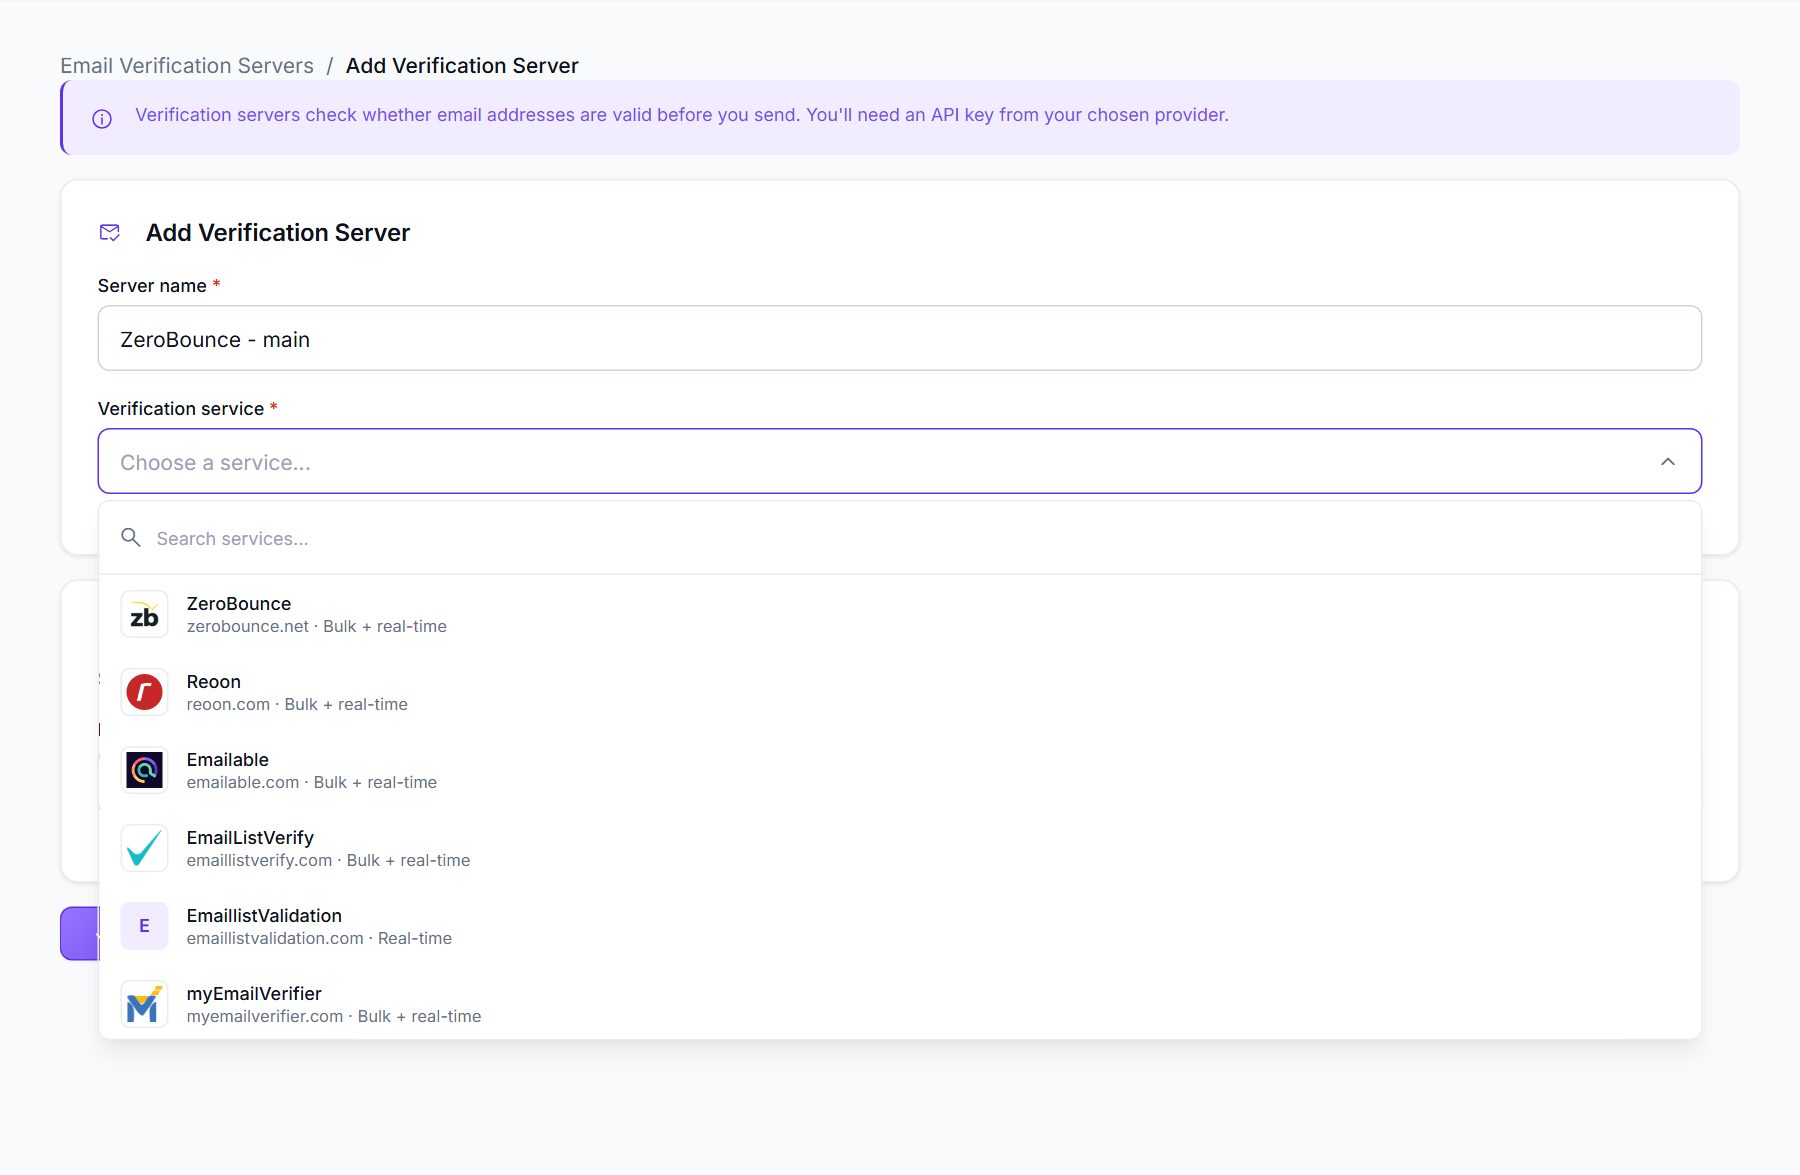
Task: Click myemailverifier.com Bulk + real-time text
Action: coord(334,1017)
